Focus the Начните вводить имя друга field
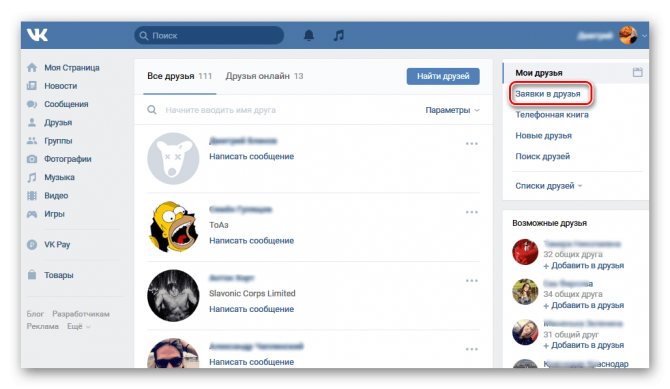The height and width of the screenshot is (389, 670). pos(220,110)
